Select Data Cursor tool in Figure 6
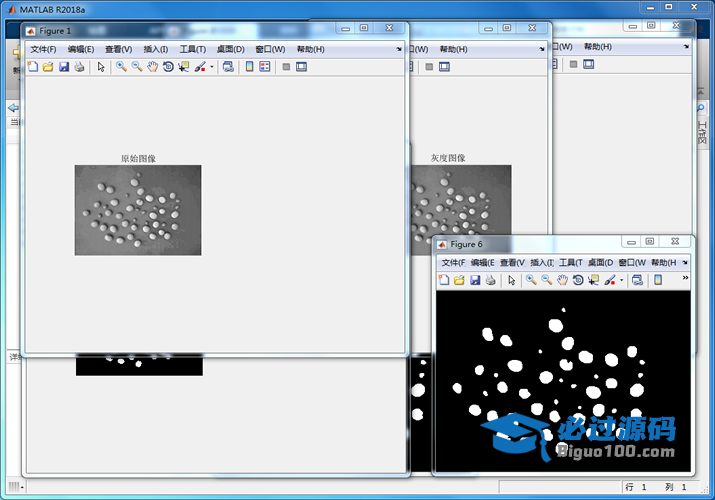The image size is (715, 500). point(593,280)
